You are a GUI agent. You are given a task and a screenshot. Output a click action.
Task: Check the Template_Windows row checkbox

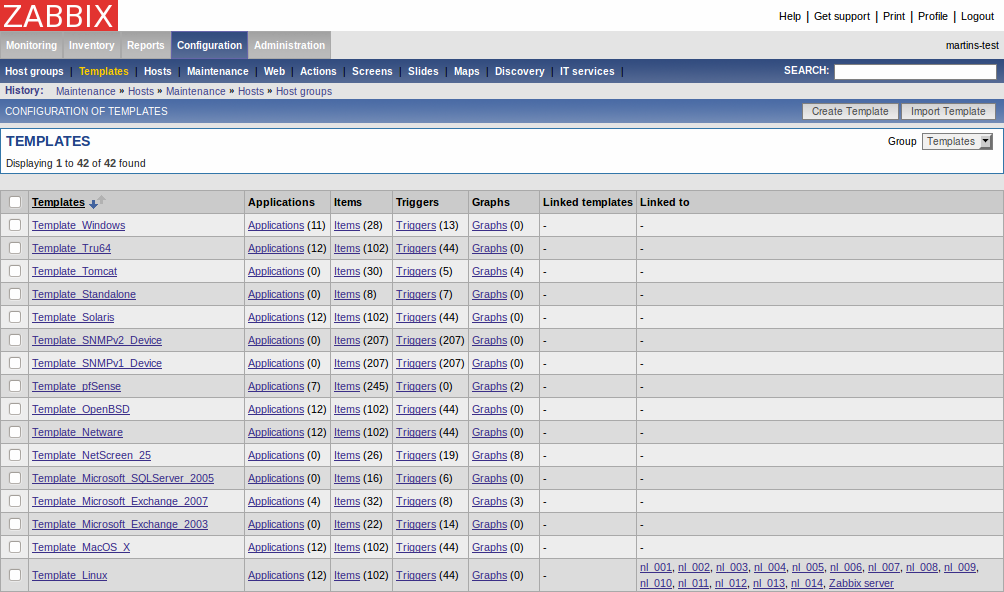click(15, 225)
